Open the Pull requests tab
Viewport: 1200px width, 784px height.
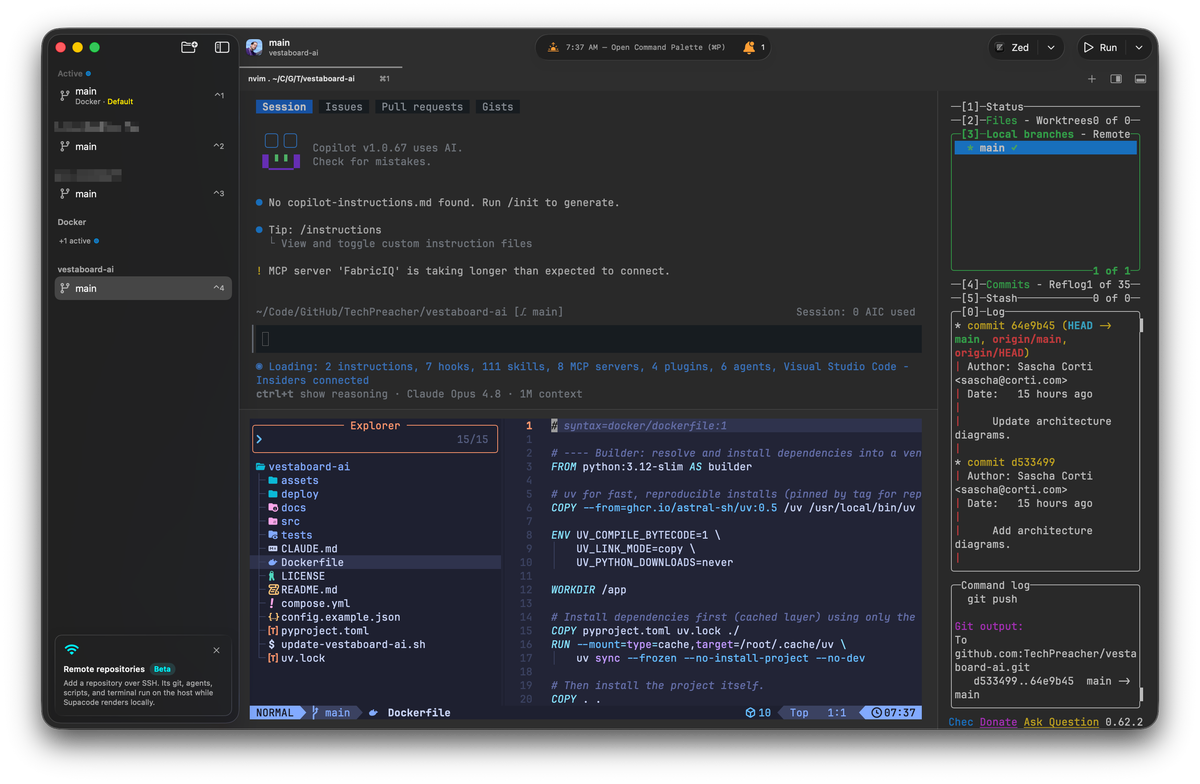tap(422, 107)
